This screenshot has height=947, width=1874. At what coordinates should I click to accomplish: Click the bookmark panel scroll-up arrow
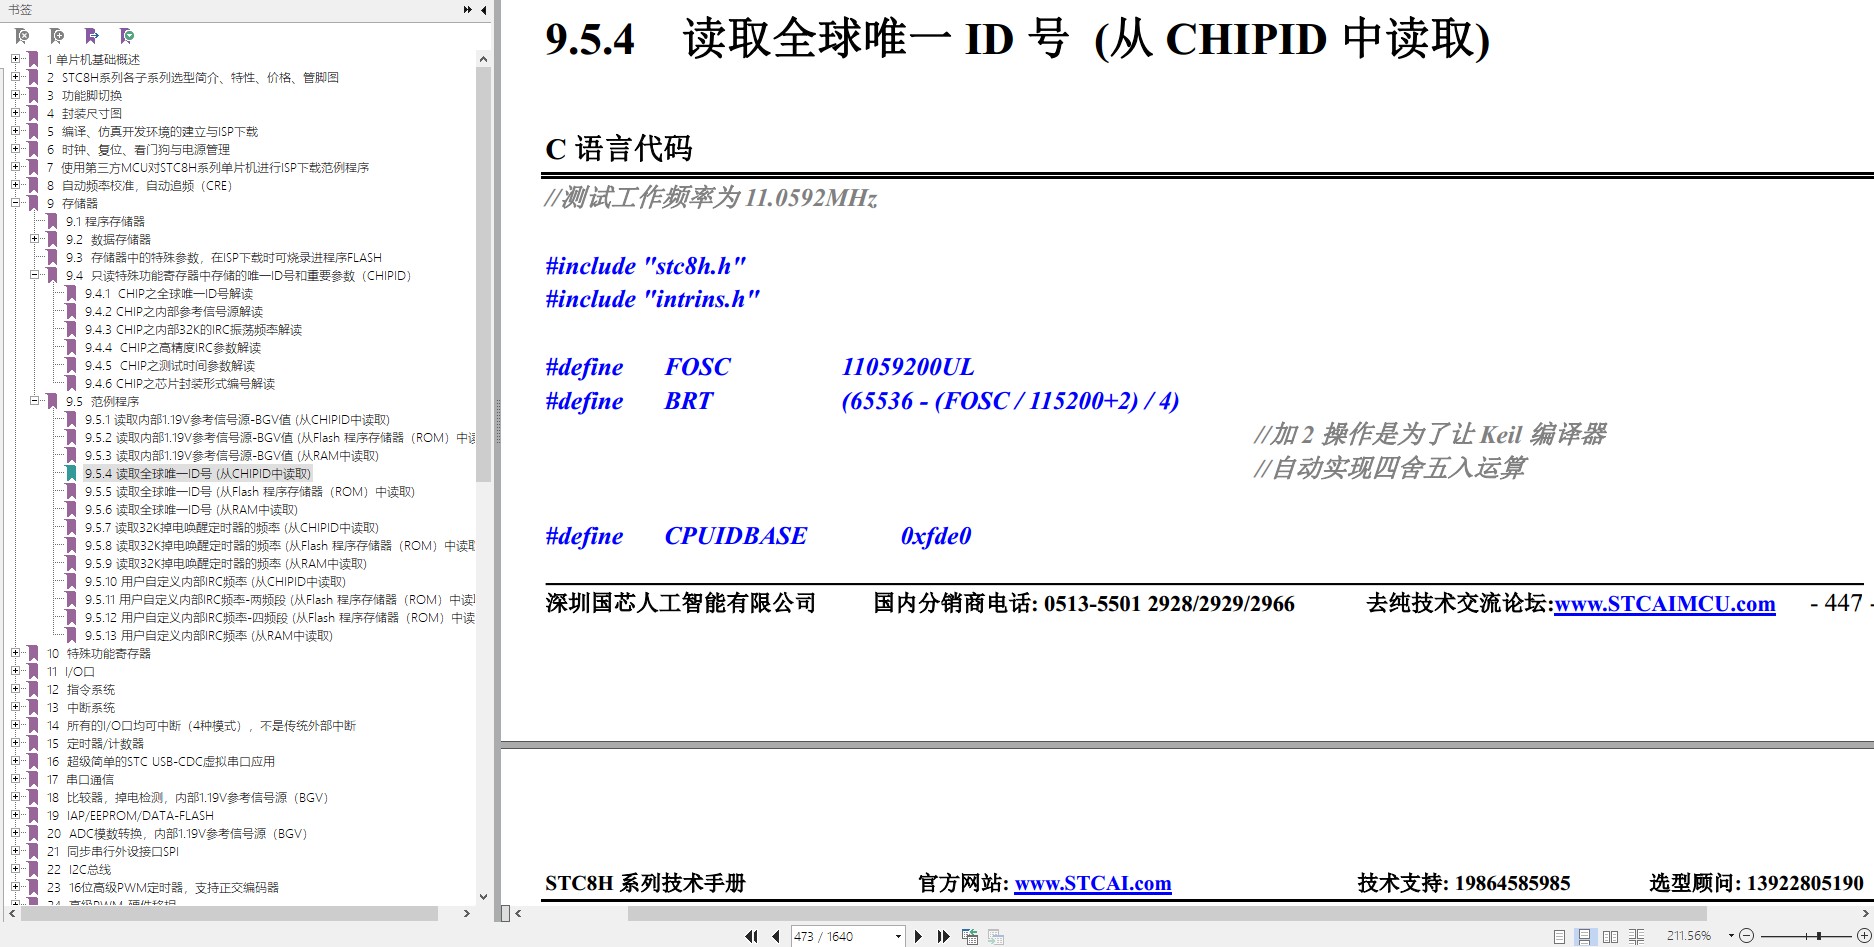pos(484,59)
